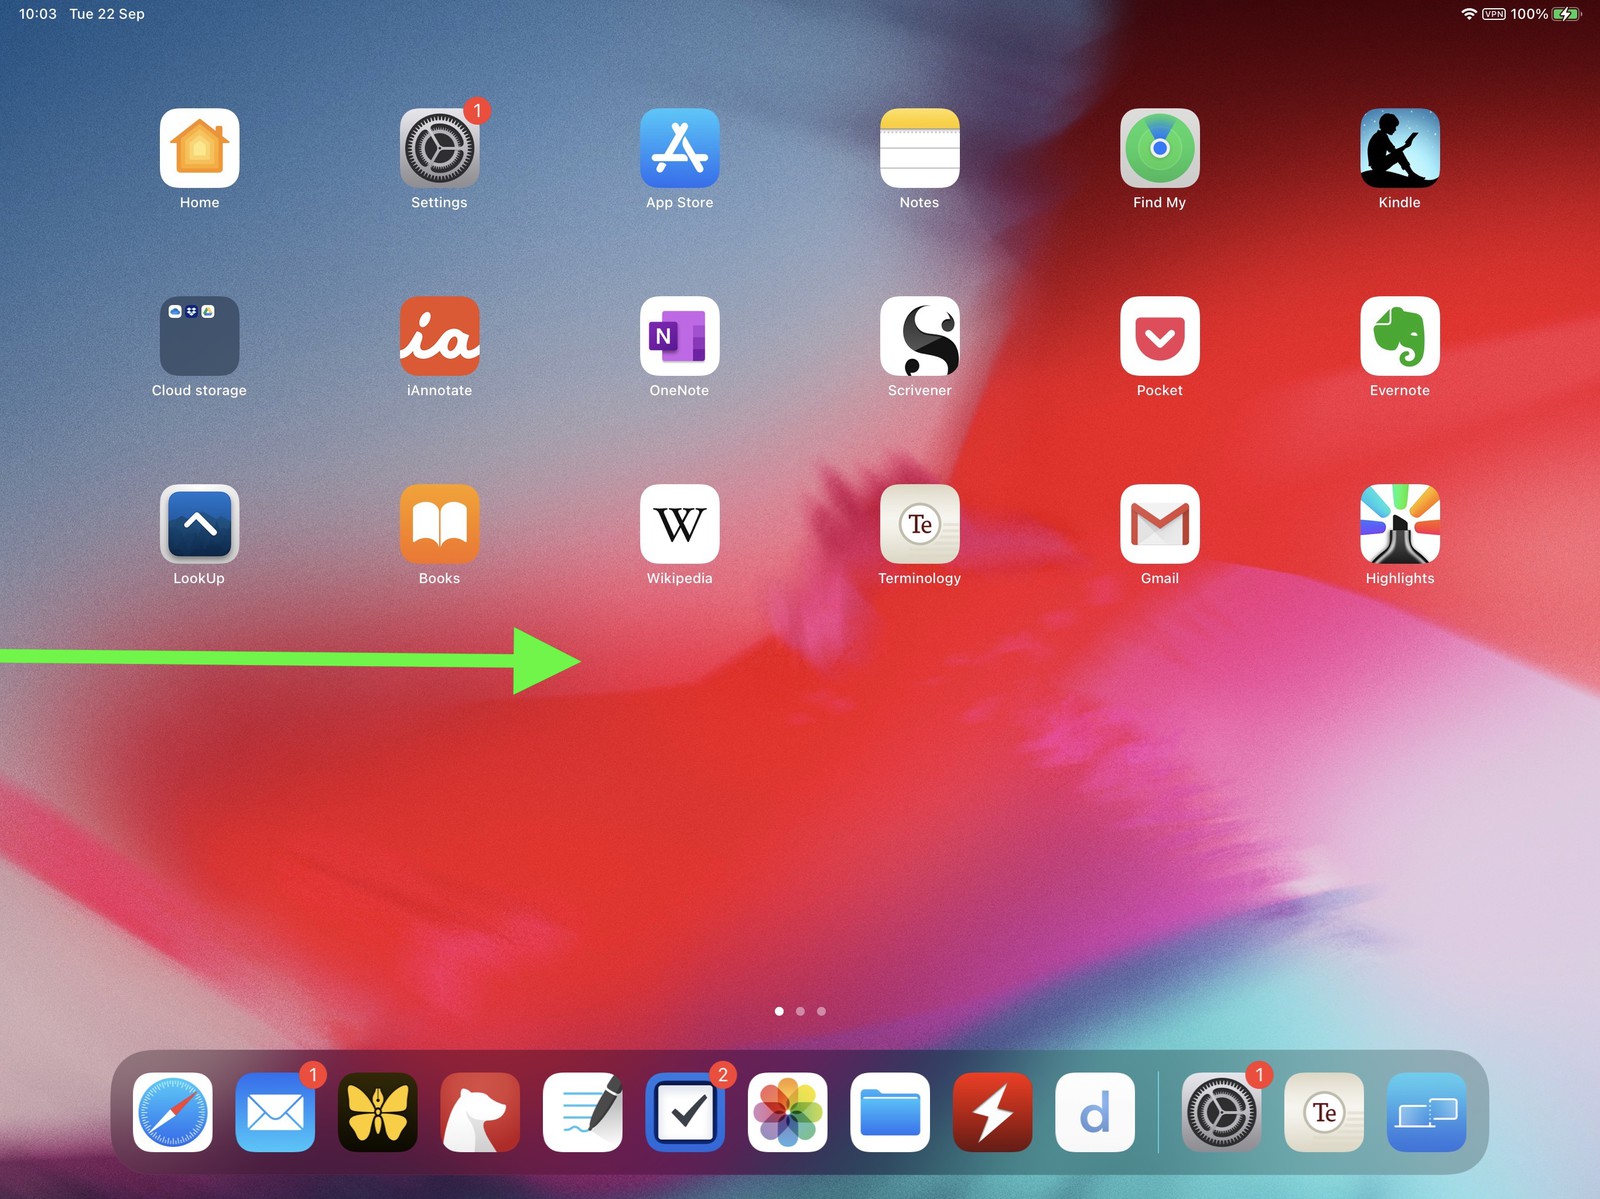Open recent Terminology app in the dock
1600x1199 pixels.
tap(1324, 1112)
